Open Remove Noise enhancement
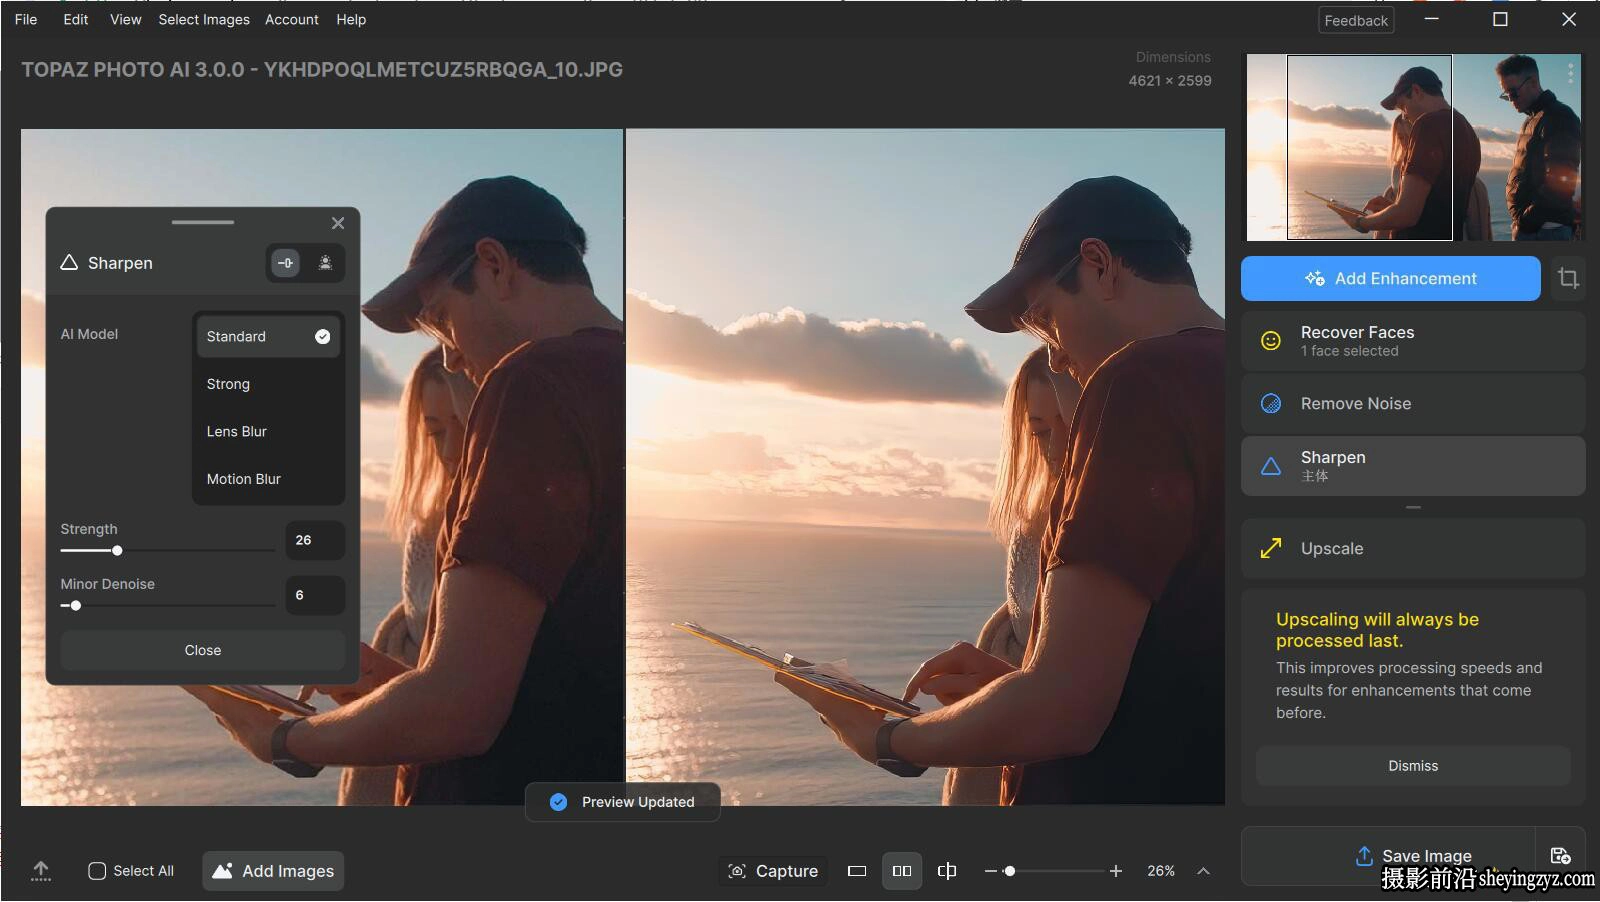 click(1413, 403)
